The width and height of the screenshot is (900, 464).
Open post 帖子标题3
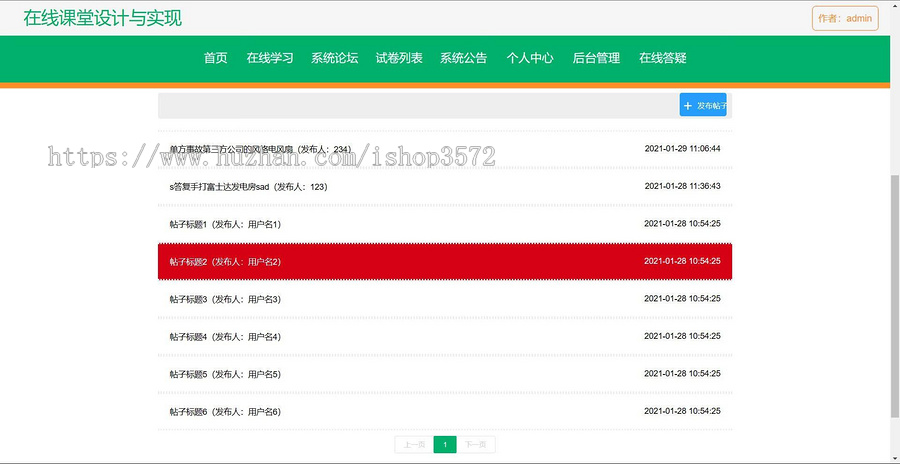click(445, 299)
